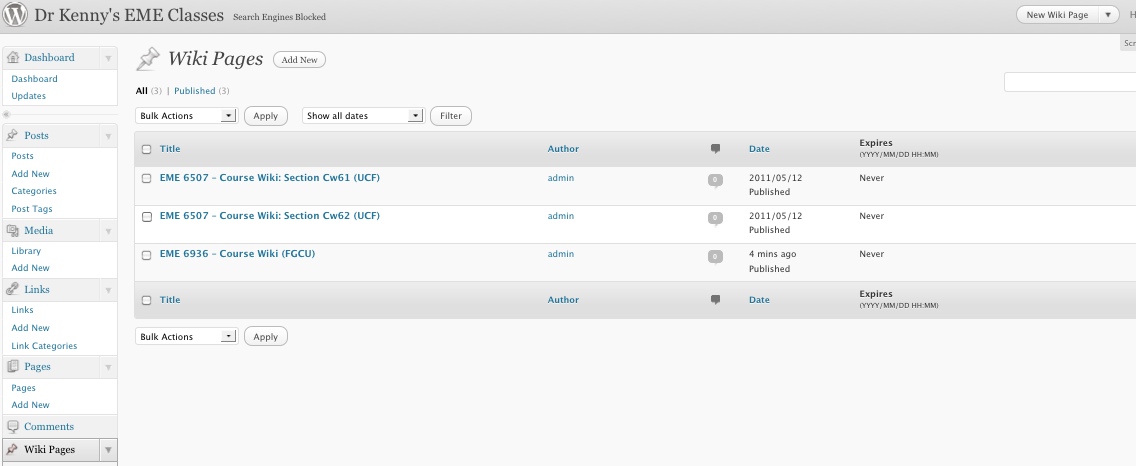The height and width of the screenshot is (466, 1136).
Task: Open Library under Media menu
Action: (26, 251)
